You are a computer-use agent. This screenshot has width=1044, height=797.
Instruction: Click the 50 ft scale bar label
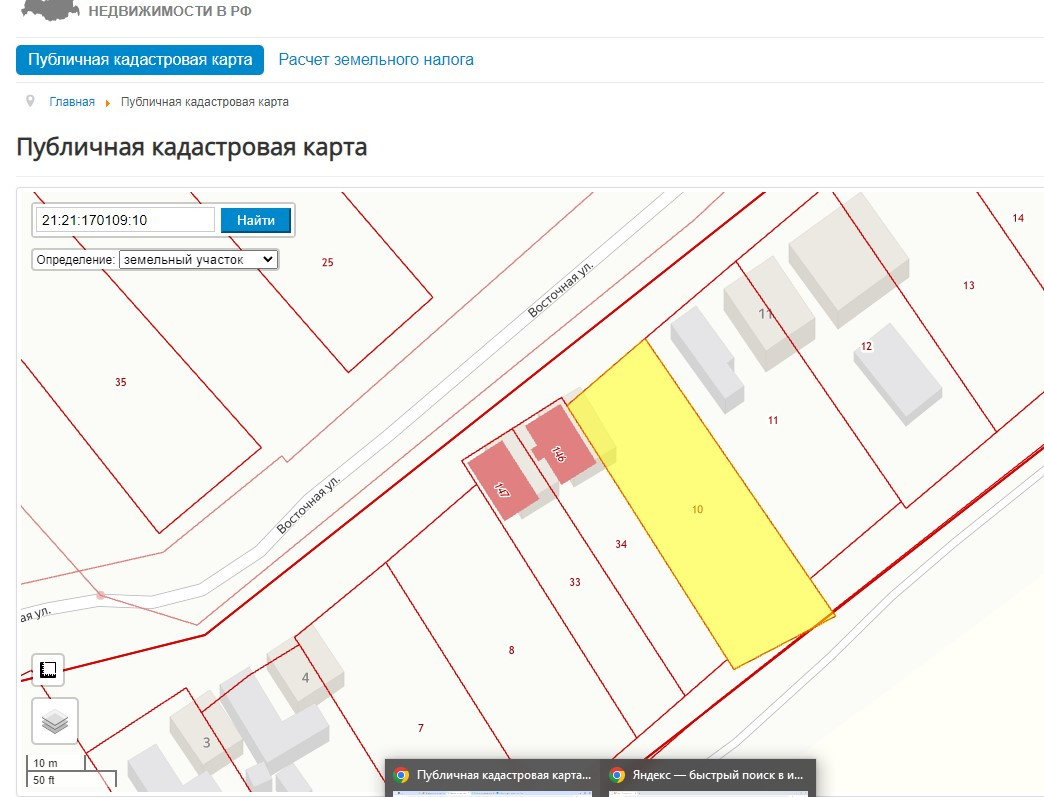tap(44, 780)
